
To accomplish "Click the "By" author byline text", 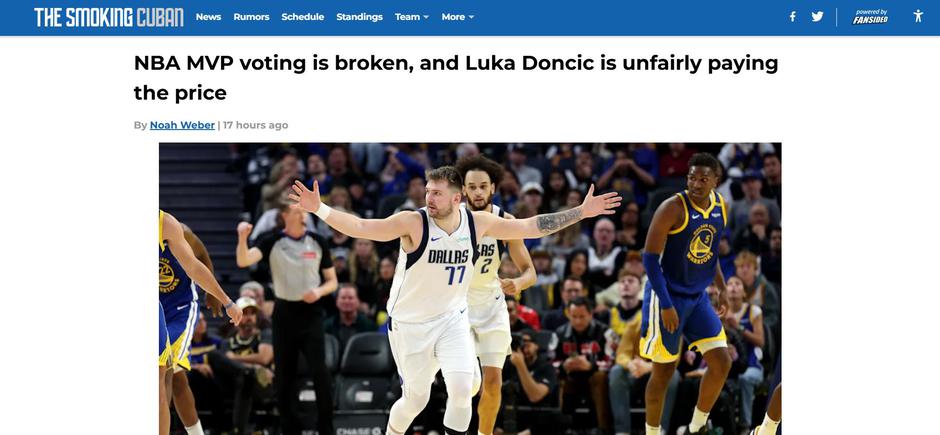I will coord(140,125).
